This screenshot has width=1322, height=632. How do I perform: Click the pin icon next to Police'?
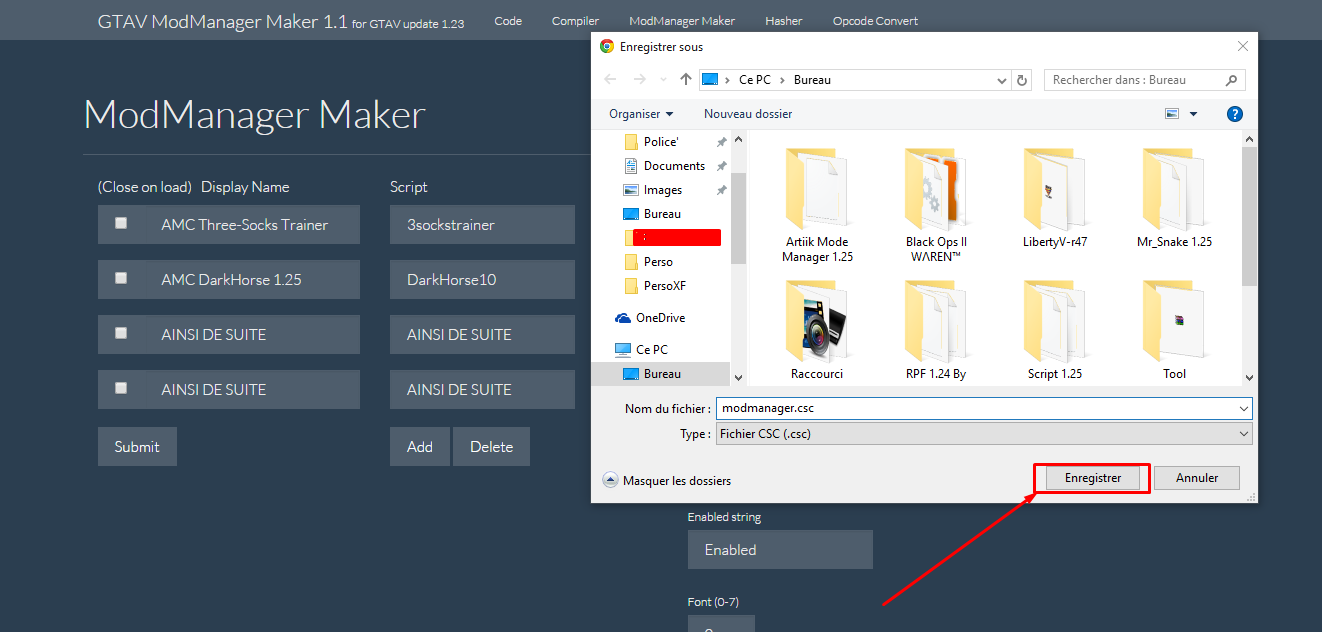point(721,142)
